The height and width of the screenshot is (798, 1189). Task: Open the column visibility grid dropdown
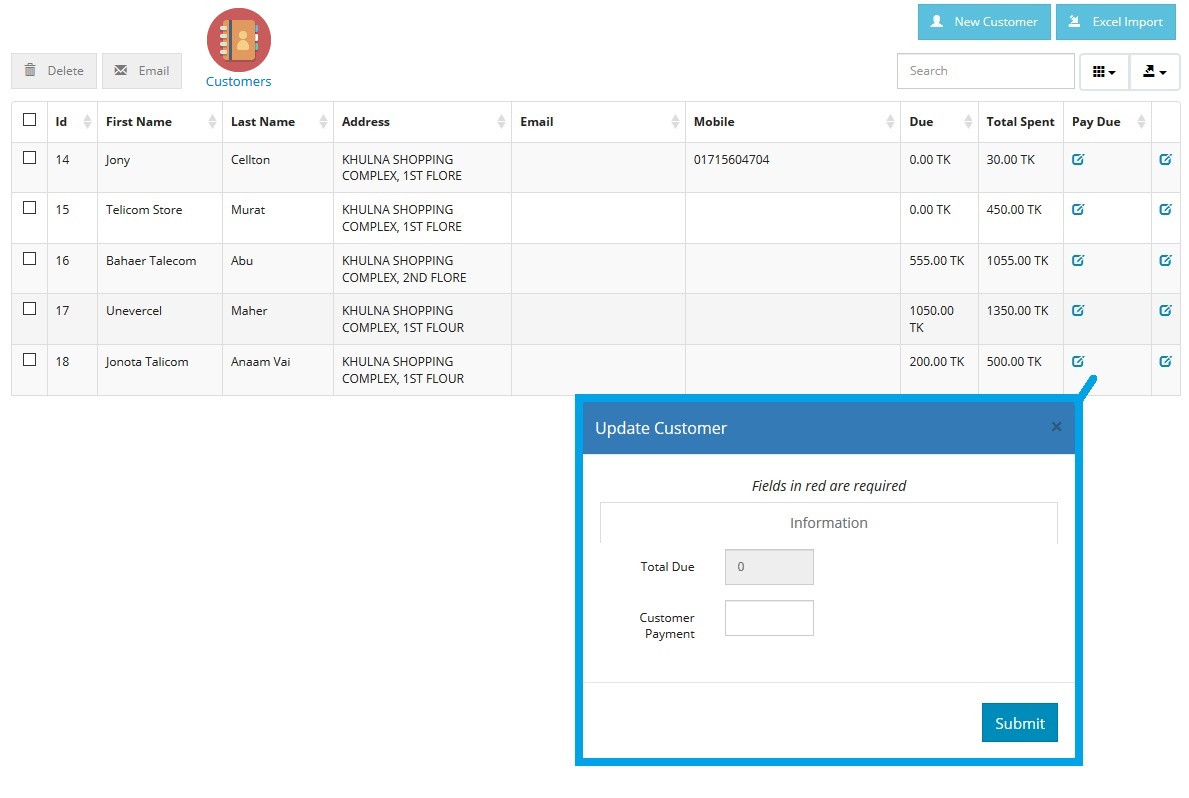(1104, 70)
